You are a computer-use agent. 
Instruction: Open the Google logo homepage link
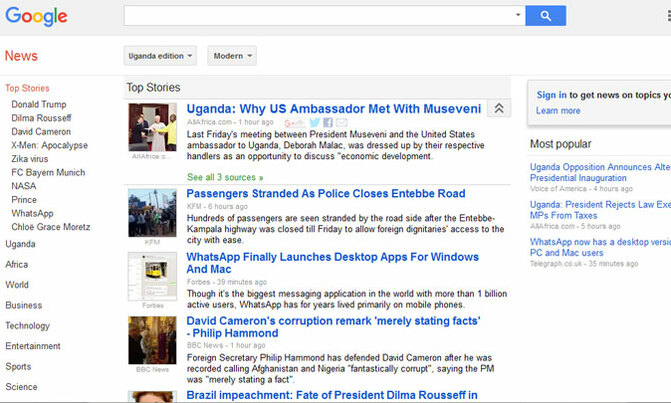pyautogui.click(x=36, y=16)
